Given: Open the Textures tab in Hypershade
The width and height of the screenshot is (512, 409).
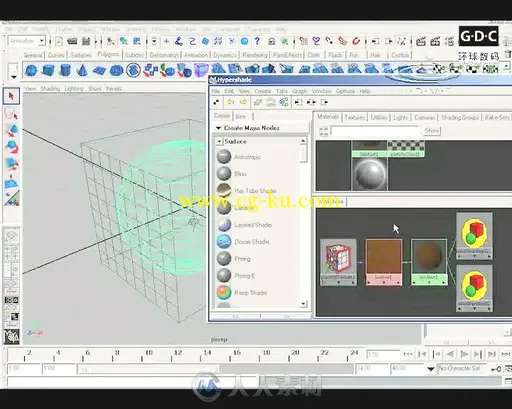Looking at the screenshot, I should 355,117.
